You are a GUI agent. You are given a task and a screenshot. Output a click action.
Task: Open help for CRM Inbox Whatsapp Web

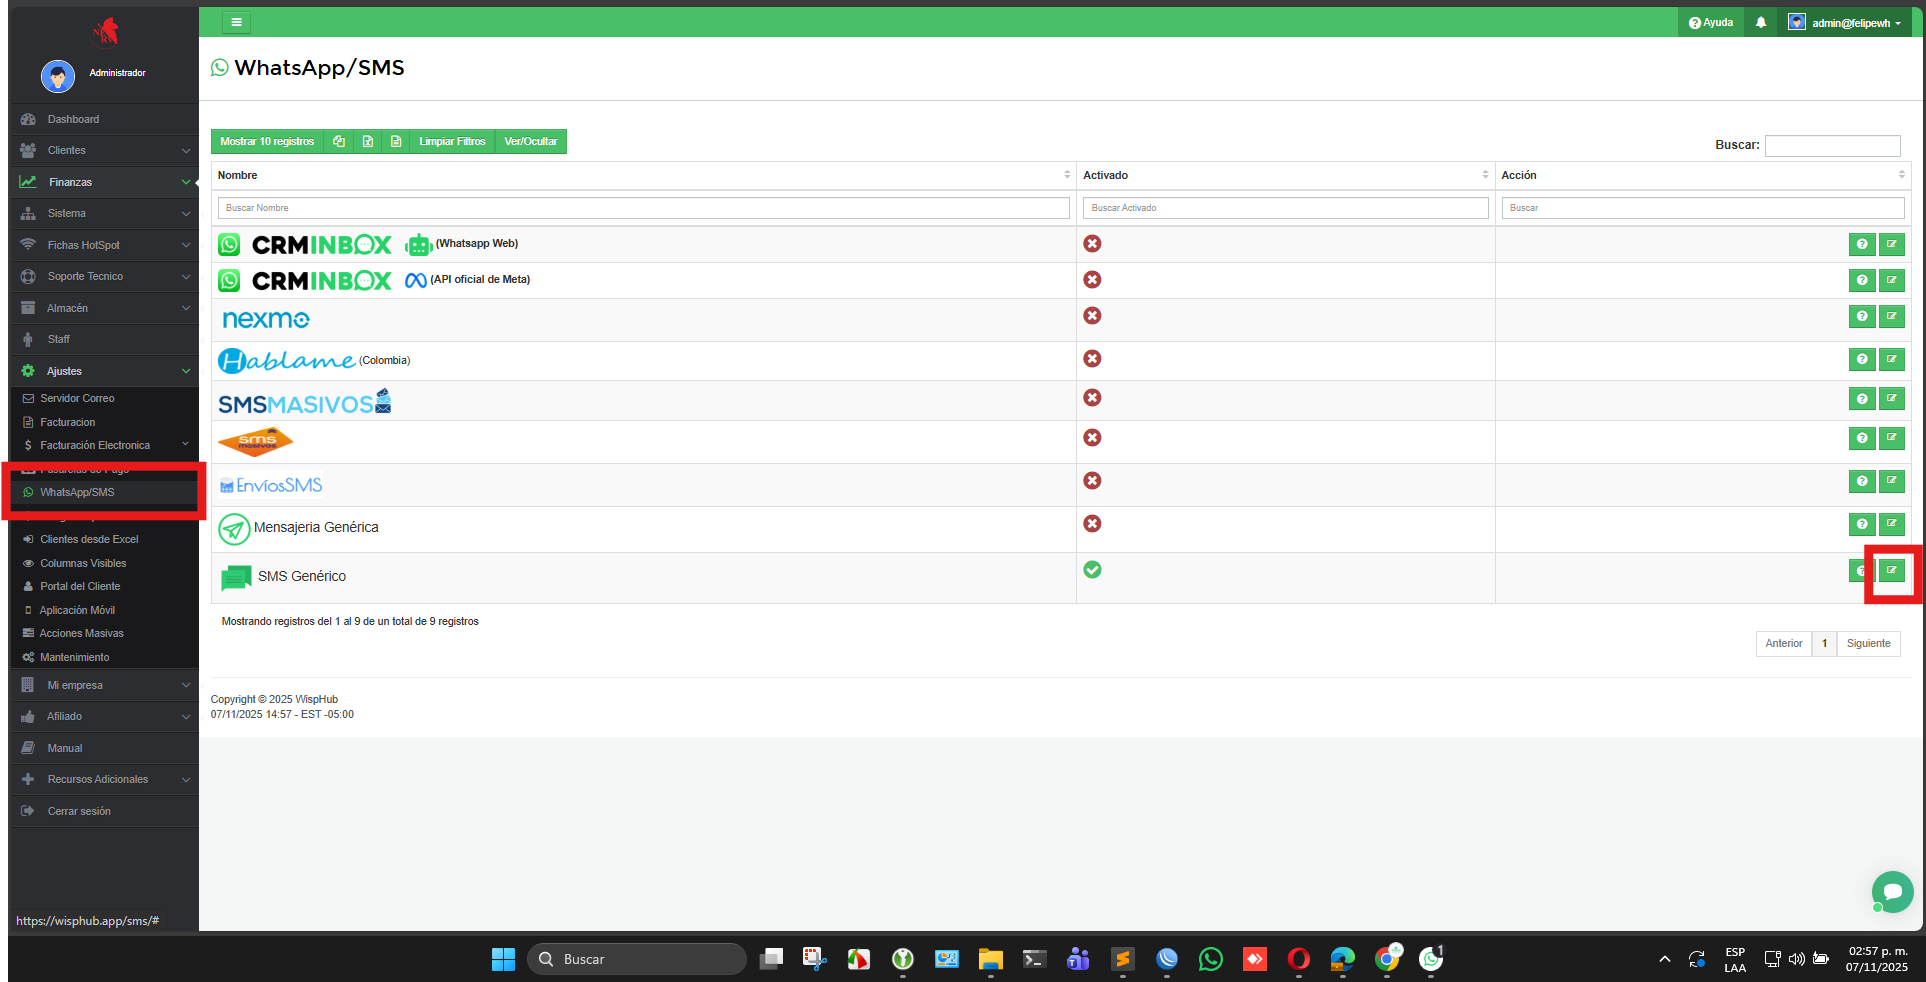click(x=1861, y=245)
